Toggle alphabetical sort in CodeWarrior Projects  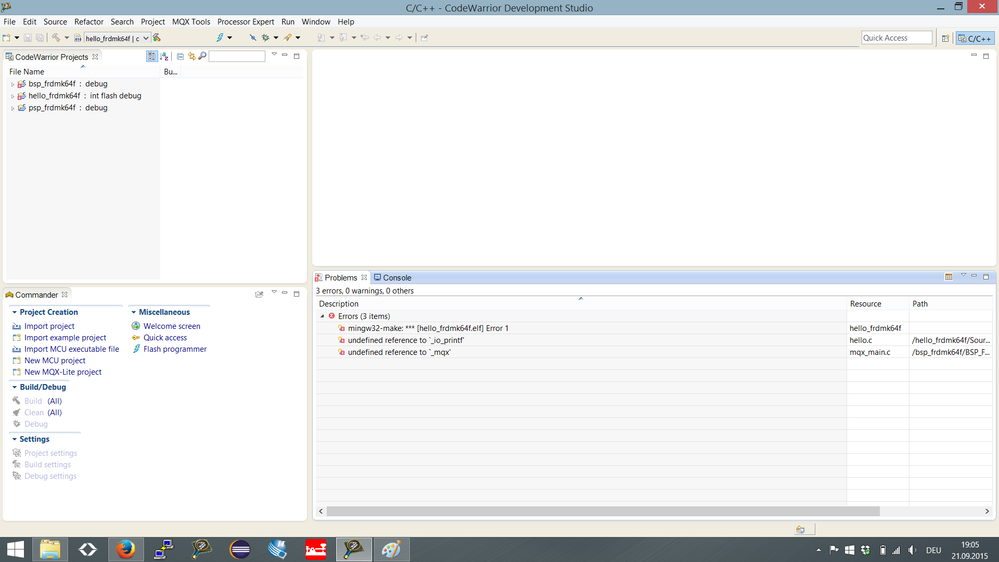click(x=164, y=56)
